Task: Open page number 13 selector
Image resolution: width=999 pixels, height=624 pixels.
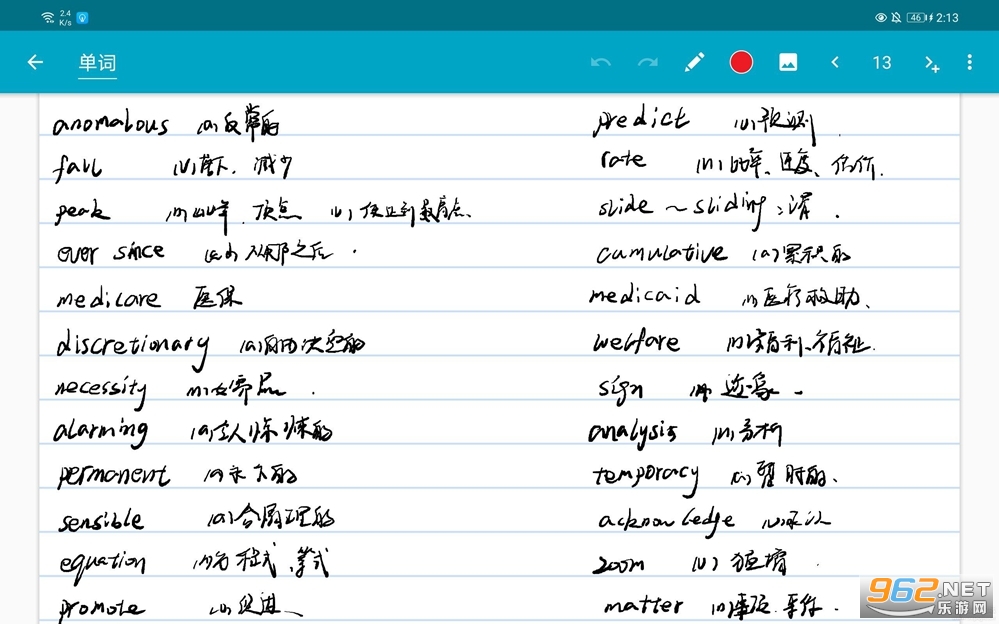Action: 882,62
